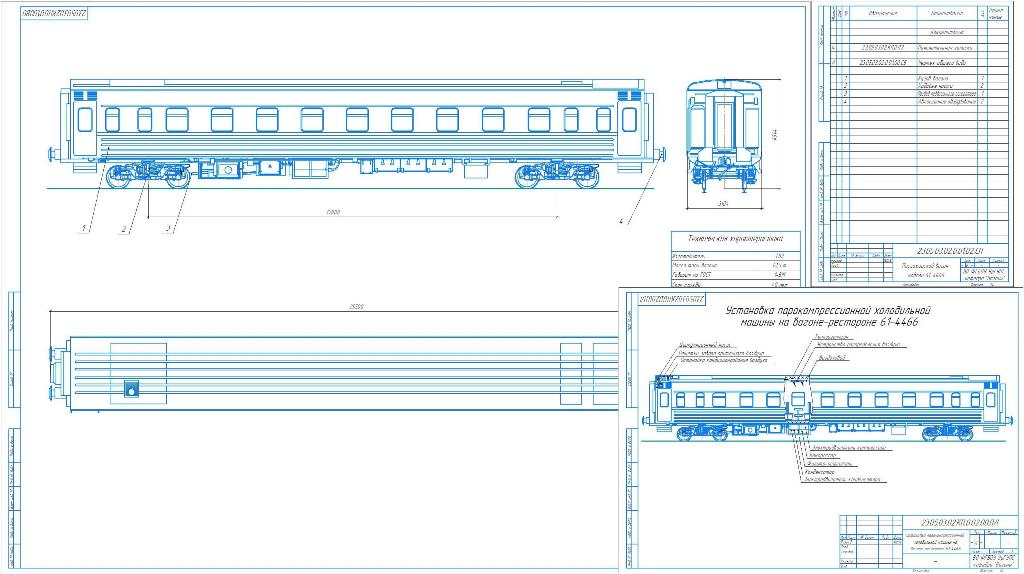Click the drawing number in poster sheet title block
1024x574 pixels.
click(x=959, y=522)
